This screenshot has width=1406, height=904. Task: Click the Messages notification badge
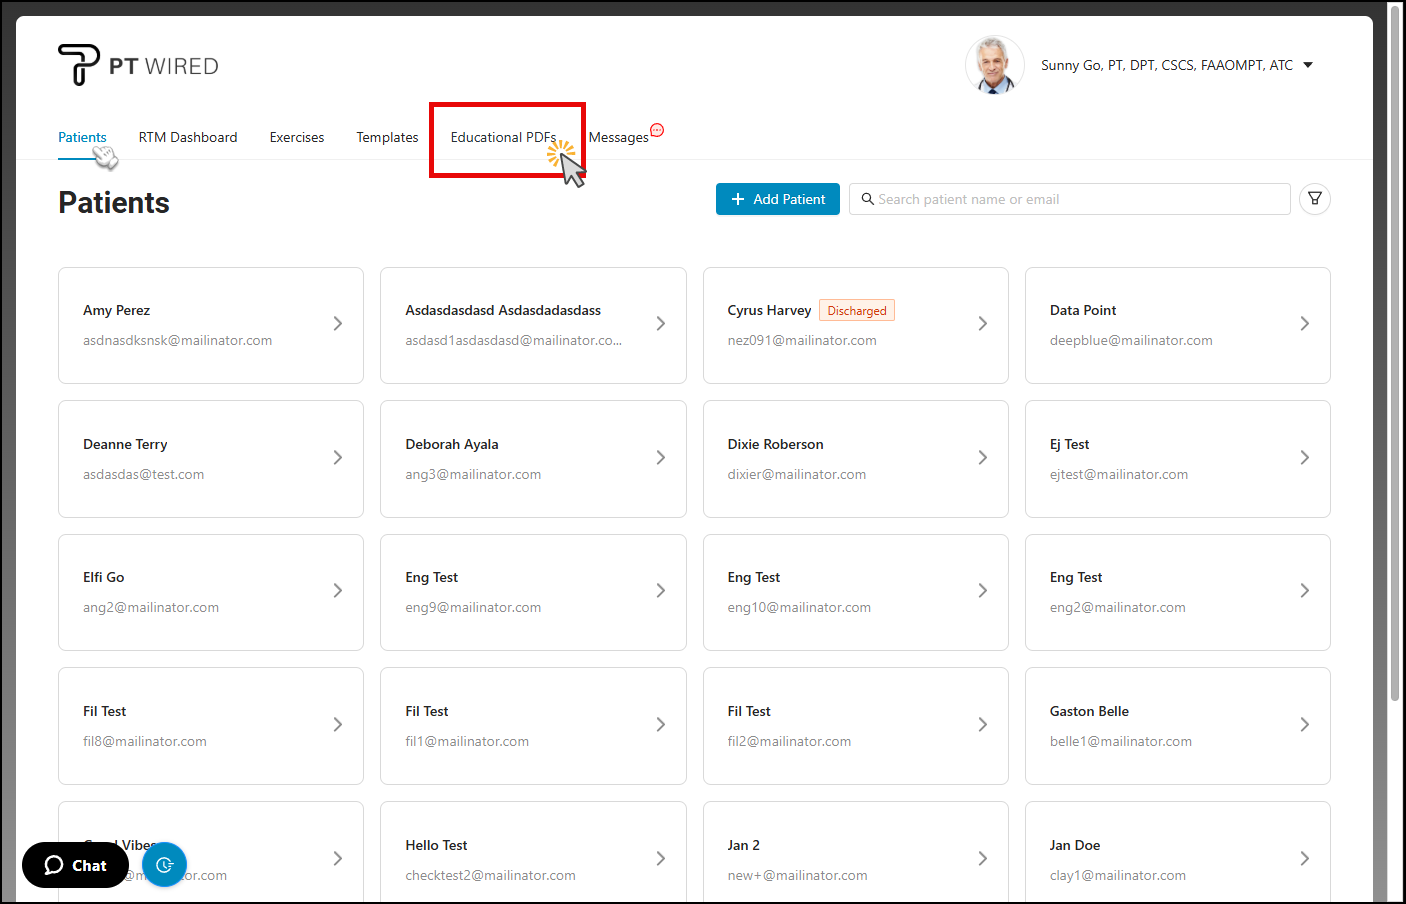click(657, 130)
